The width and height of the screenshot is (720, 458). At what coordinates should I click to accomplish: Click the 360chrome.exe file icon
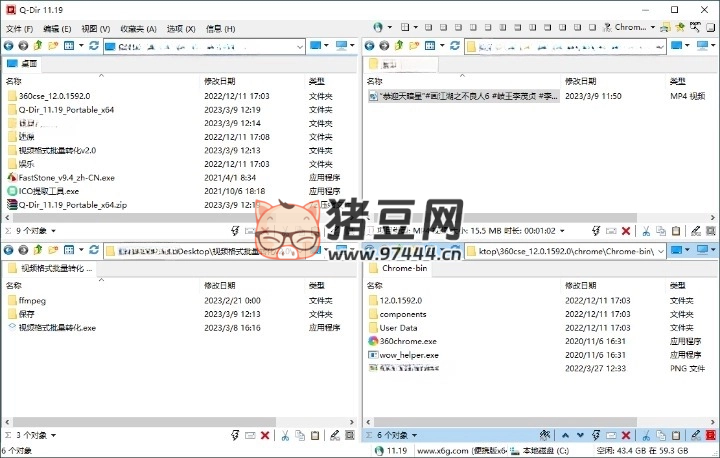coord(374,341)
